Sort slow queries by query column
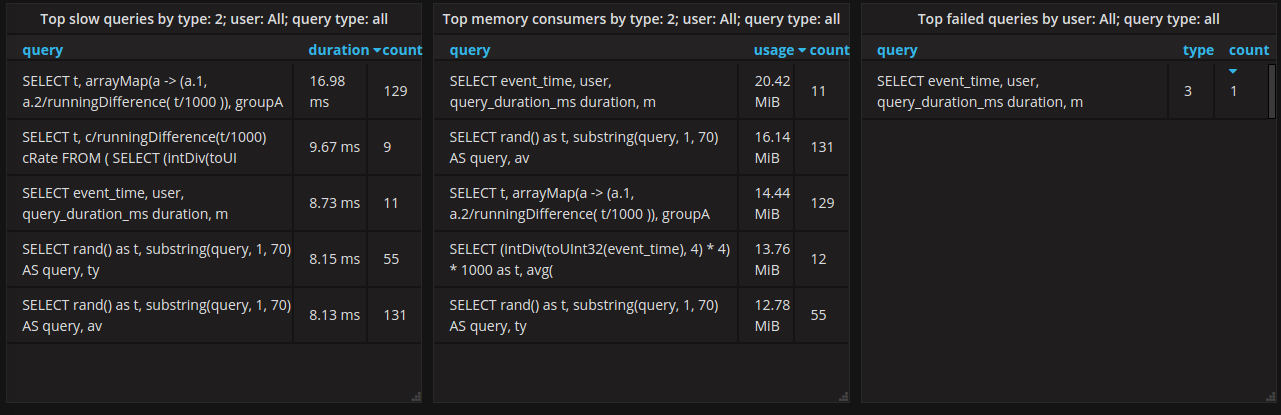The width and height of the screenshot is (1281, 415). [43, 50]
